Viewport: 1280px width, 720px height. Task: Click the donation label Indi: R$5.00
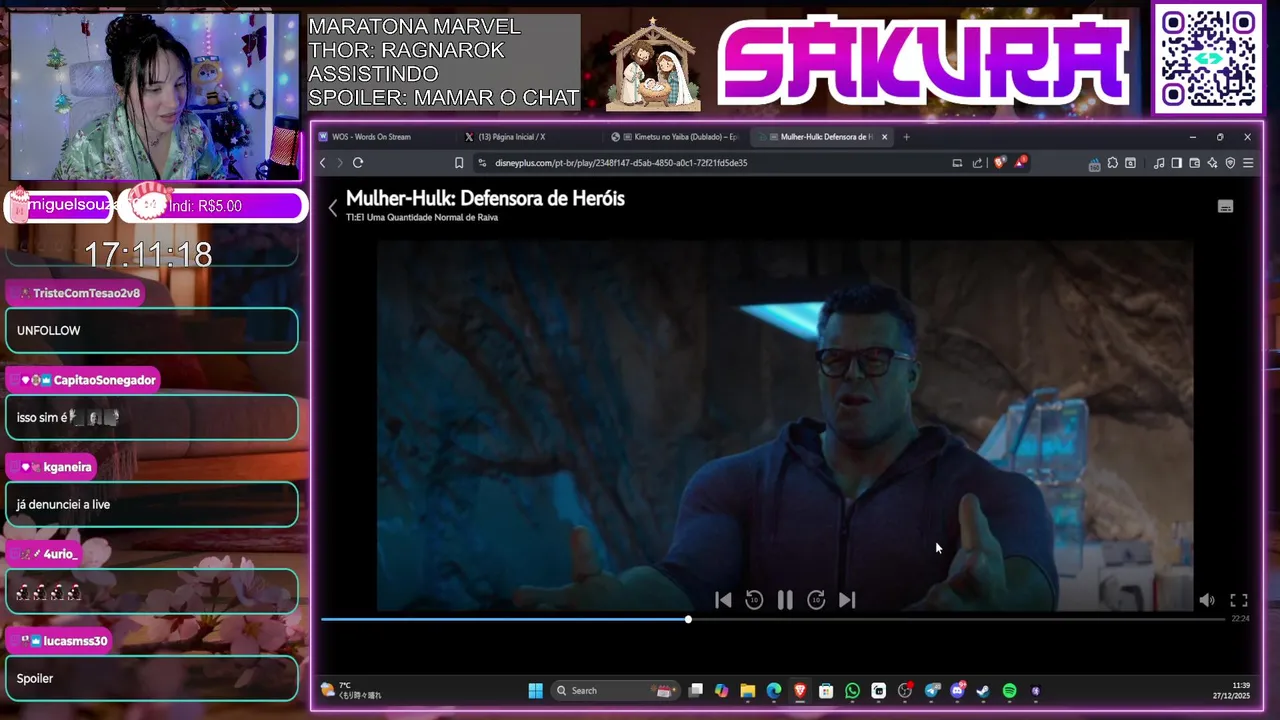pyautogui.click(x=205, y=206)
